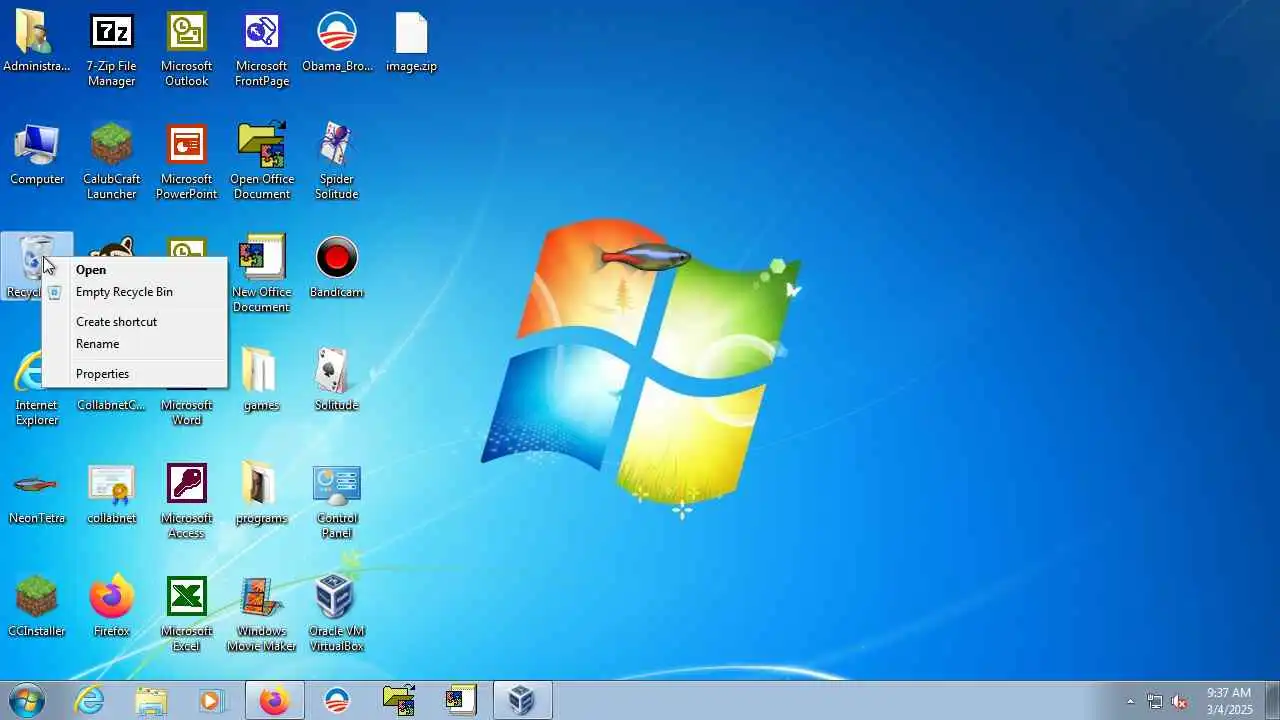The width and height of the screenshot is (1280, 720).
Task: Select the Open Office Document desktop icon
Action: point(262,162)
